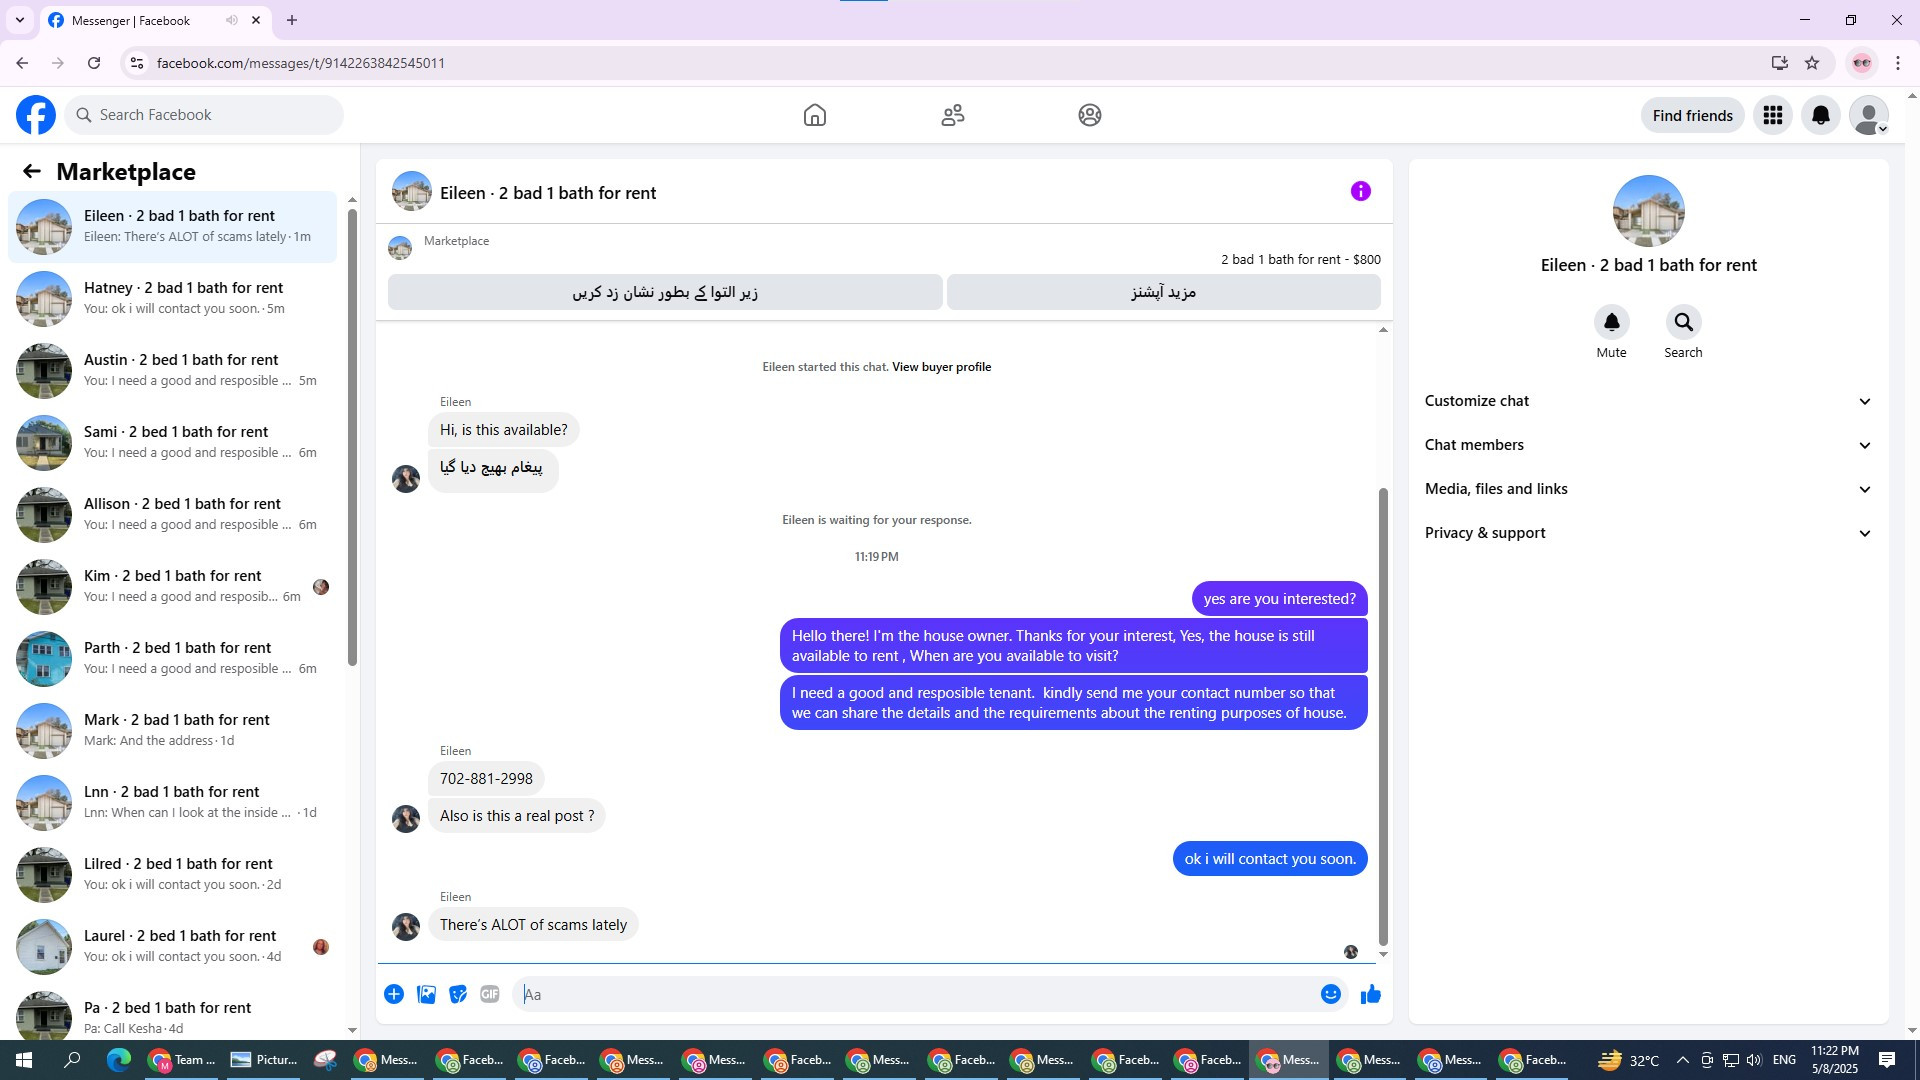The height and width of the screenshot is (1080, 1920).
Task: Bookmark this page with the star icon
Action: (x=1812, y=63)
